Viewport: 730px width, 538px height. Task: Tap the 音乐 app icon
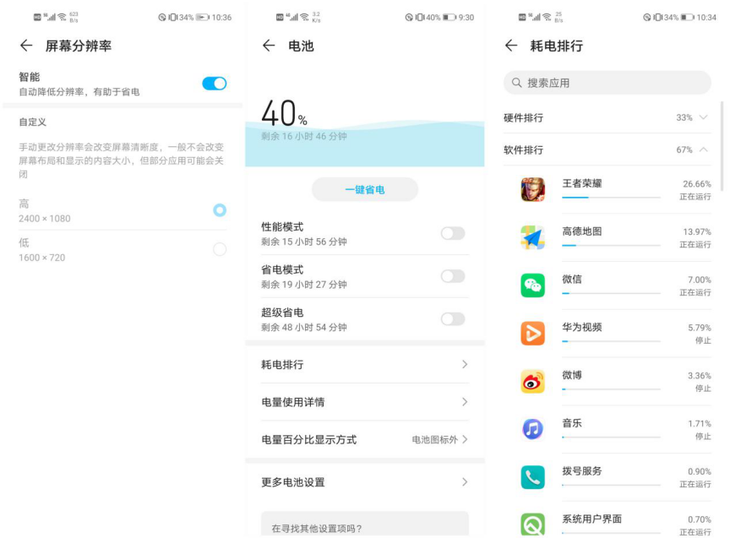pos(532,429)
